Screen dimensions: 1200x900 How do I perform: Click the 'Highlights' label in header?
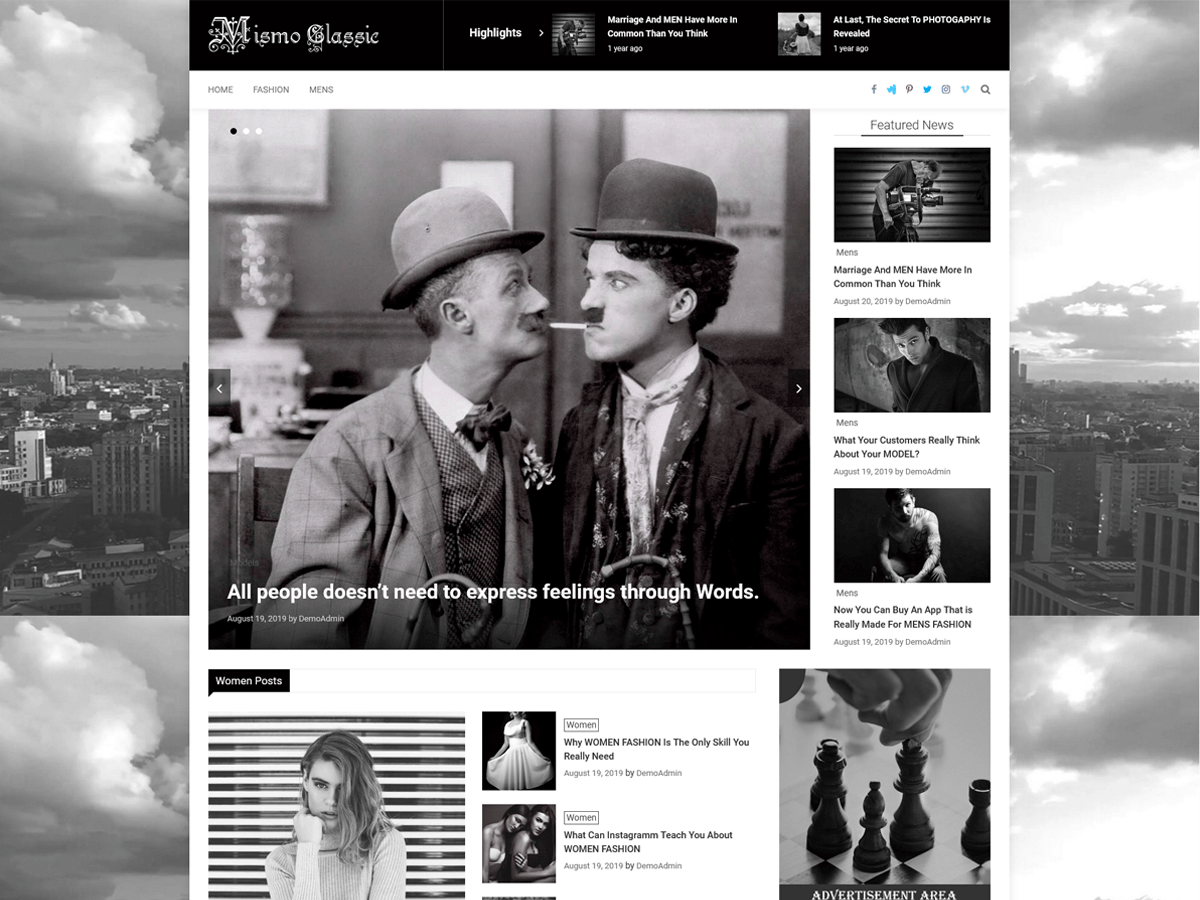[x=495, y=33]
